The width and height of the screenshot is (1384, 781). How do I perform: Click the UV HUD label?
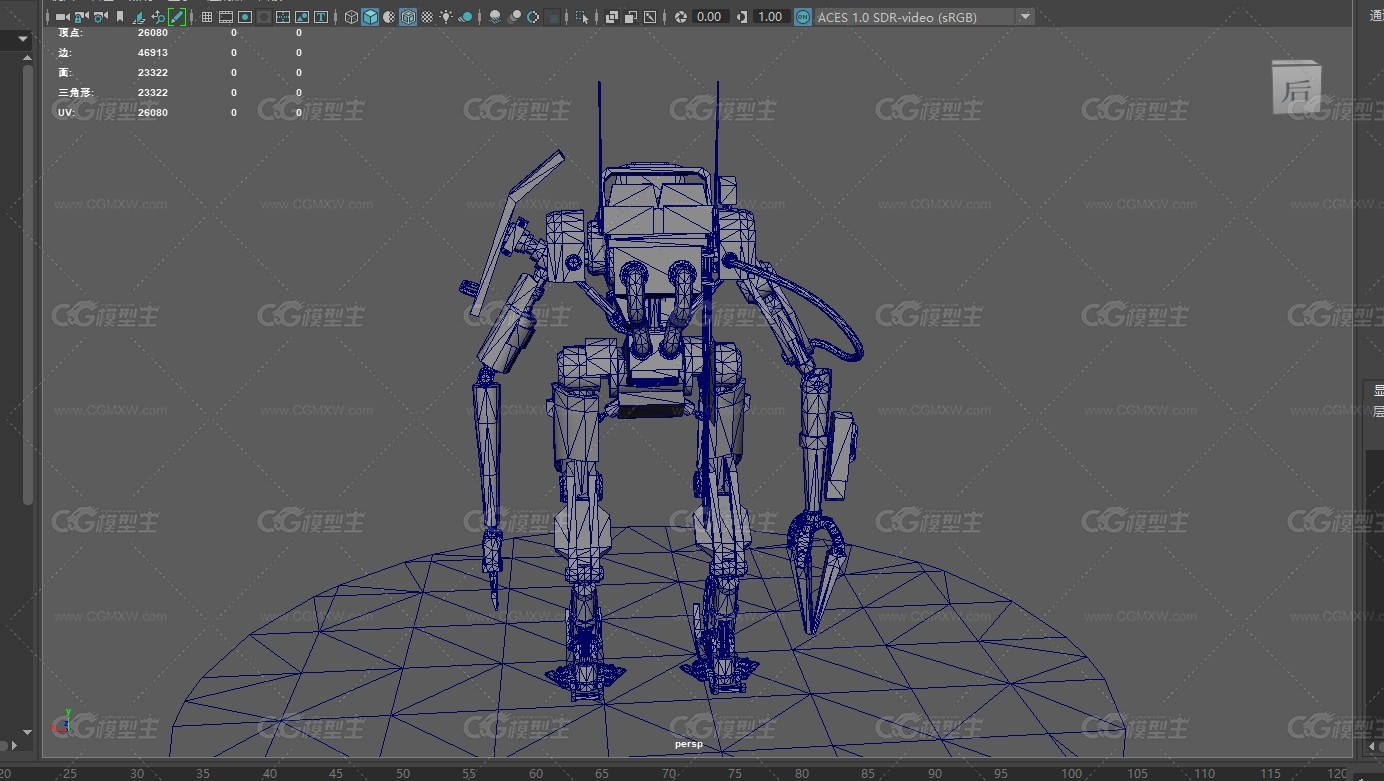pos(65,112)
